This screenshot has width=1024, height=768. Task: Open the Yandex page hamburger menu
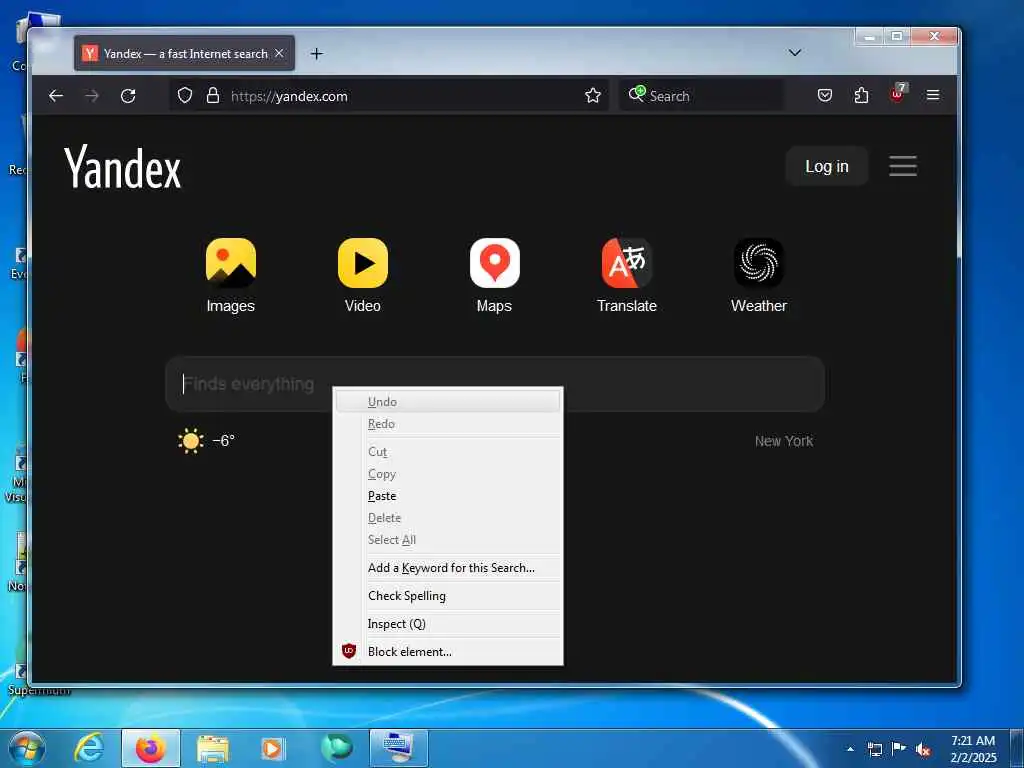[x=903, y=166]
